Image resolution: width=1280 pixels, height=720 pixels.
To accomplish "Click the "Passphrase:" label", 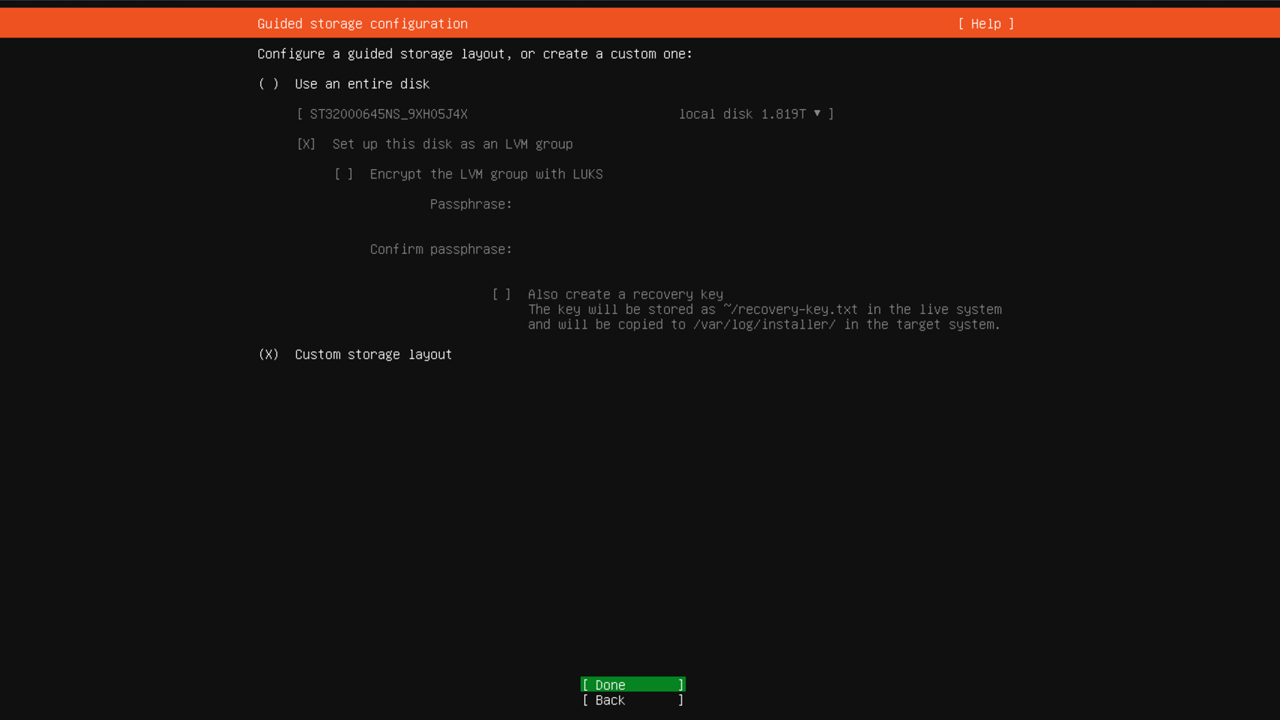I will click(x=471, y=204).
